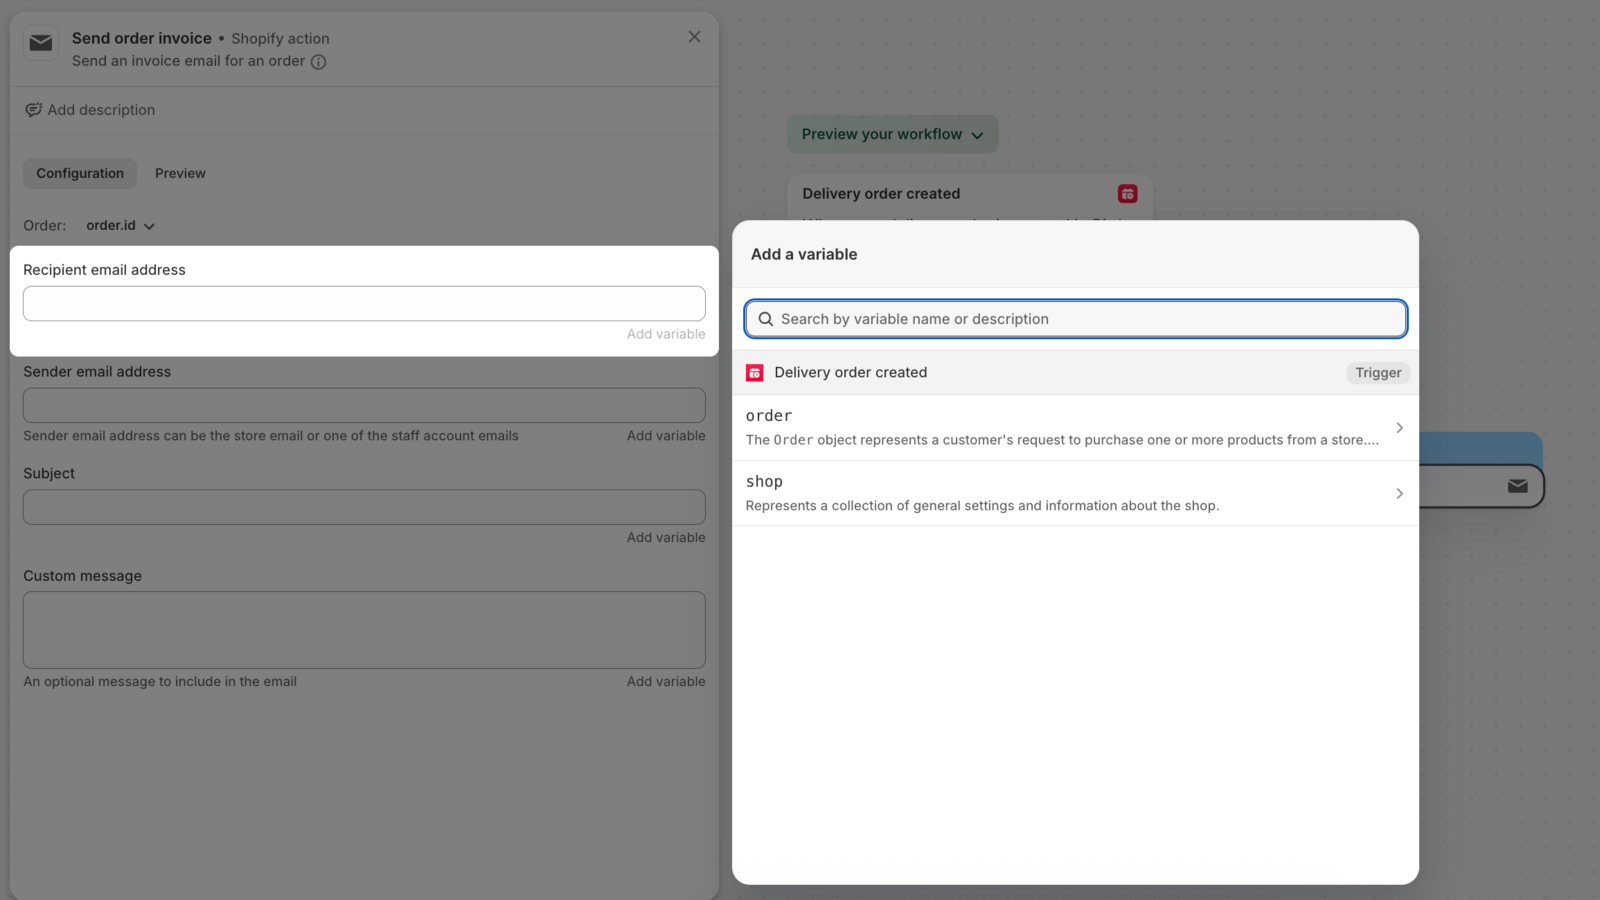
Task: Add variable to Subject field
Action: point(666,538)
